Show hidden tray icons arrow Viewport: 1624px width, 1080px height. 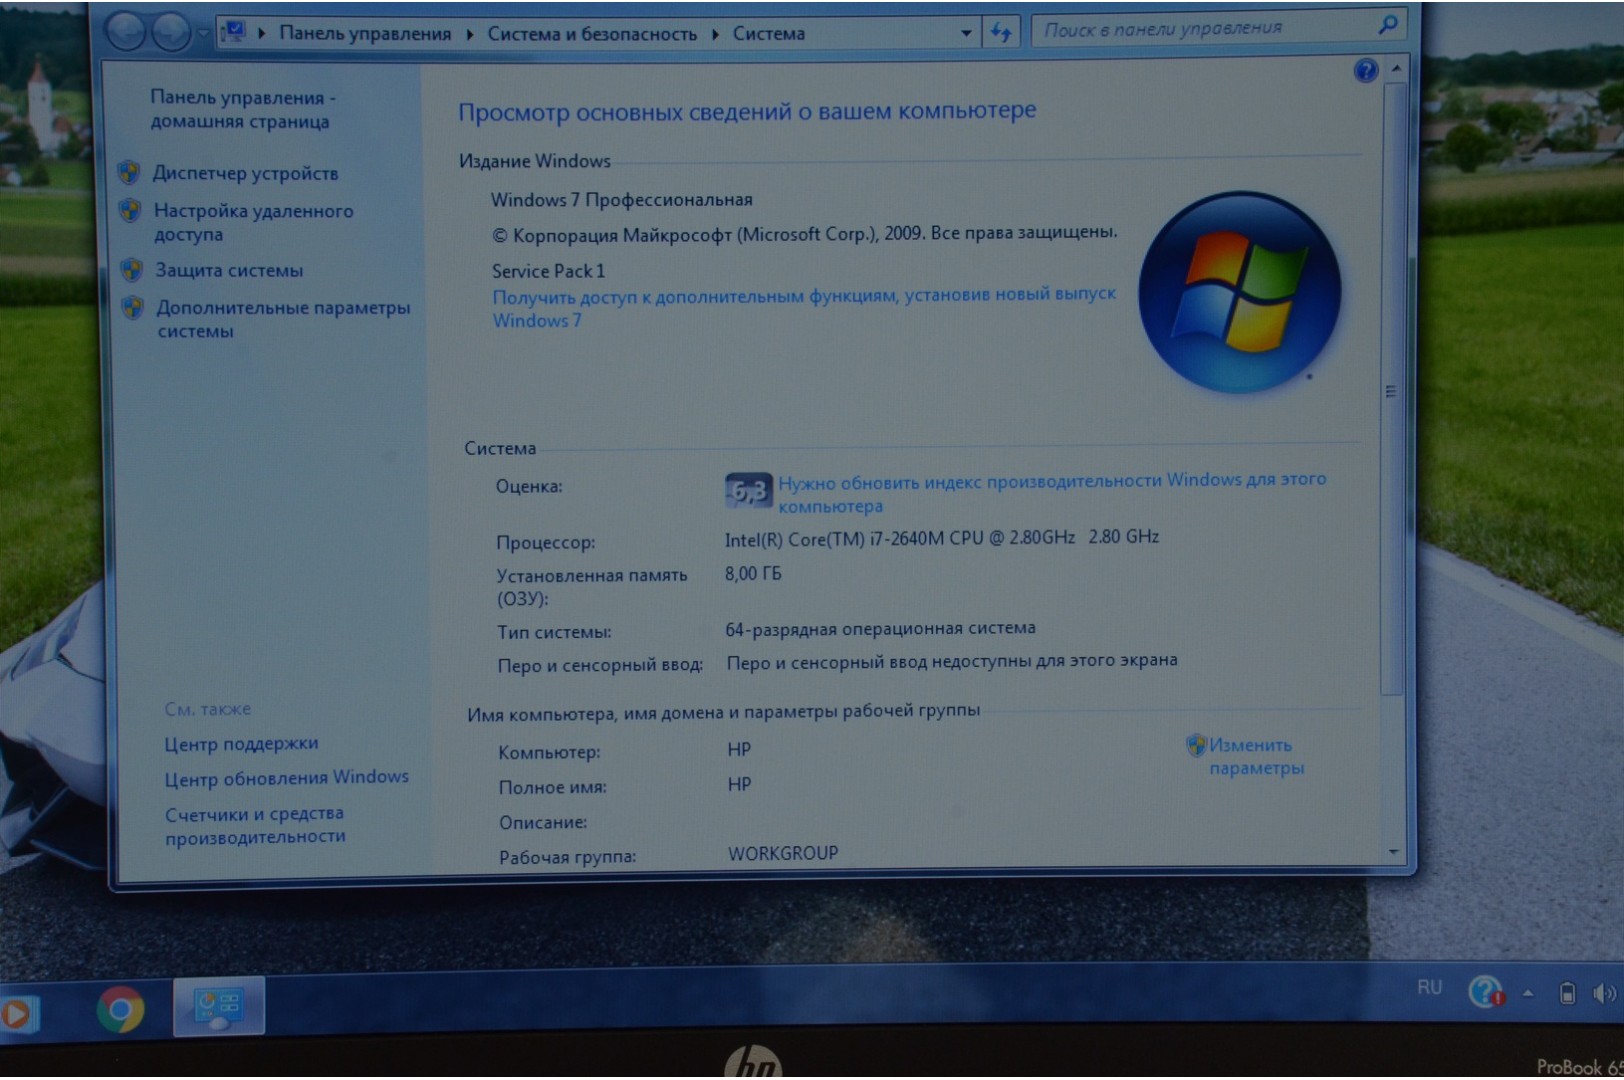pos(1528,993)
